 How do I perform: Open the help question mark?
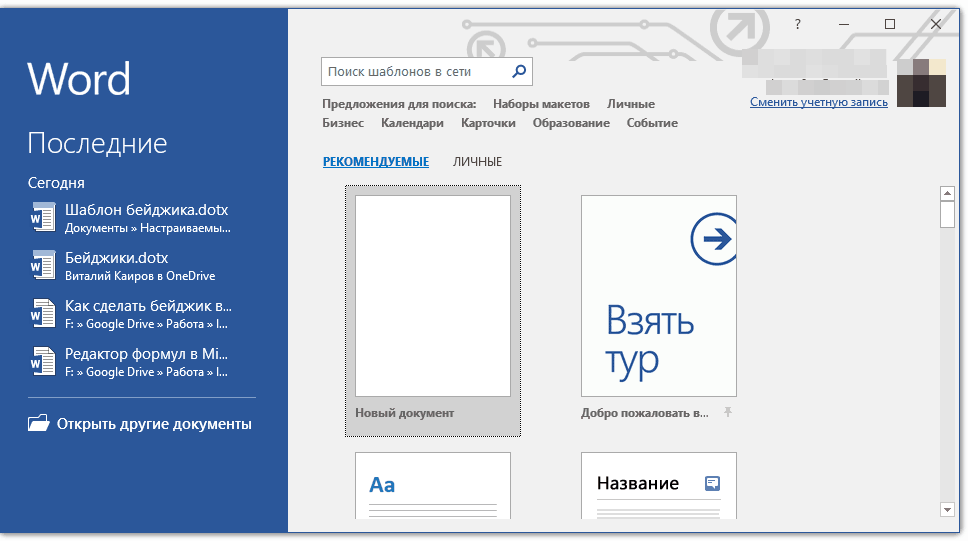tap(798, 24)
